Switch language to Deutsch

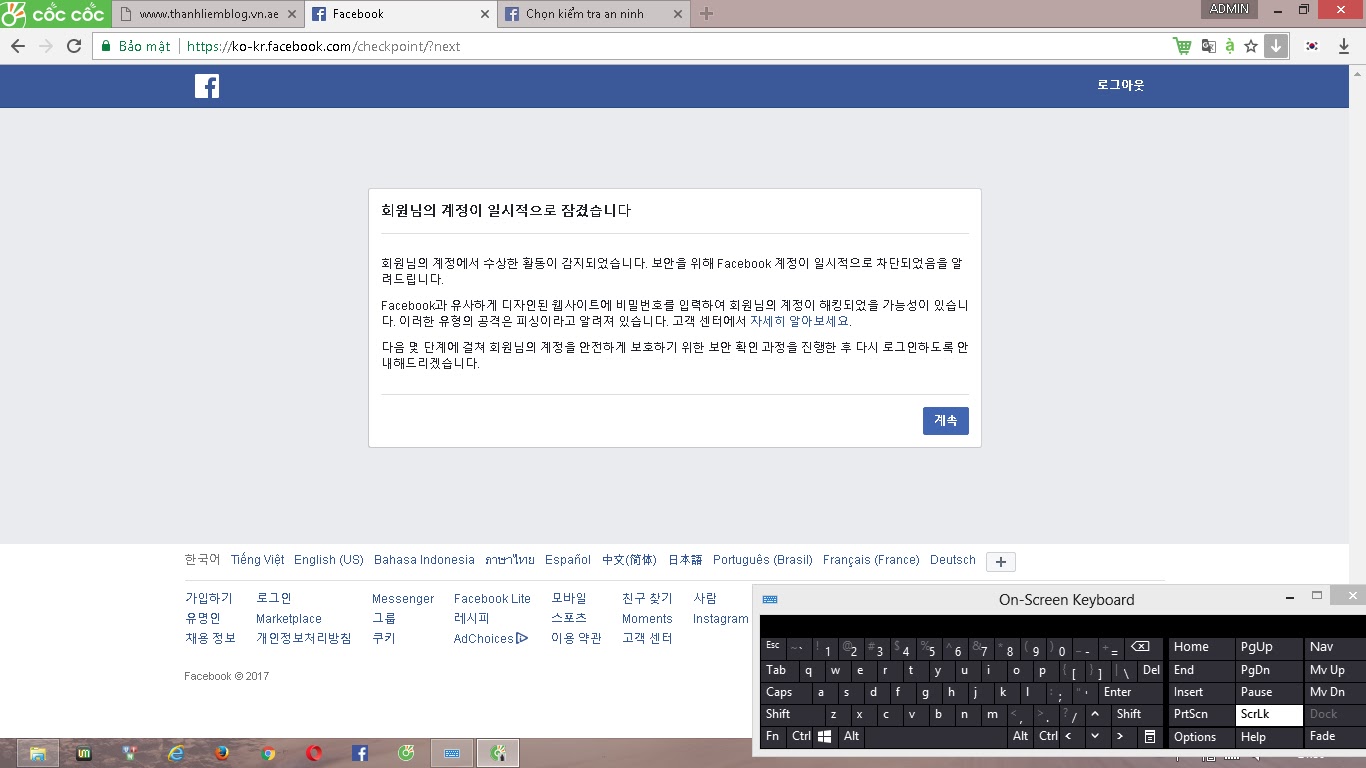point(953,560)
